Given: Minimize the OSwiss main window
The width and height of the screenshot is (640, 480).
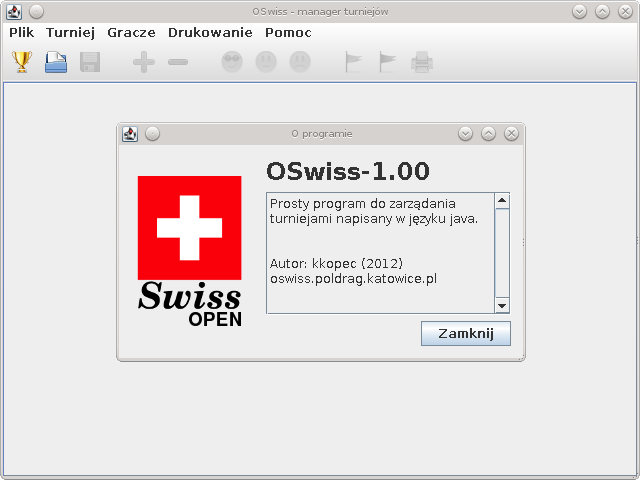Looking at the screenshot, I should pos(580,12).
